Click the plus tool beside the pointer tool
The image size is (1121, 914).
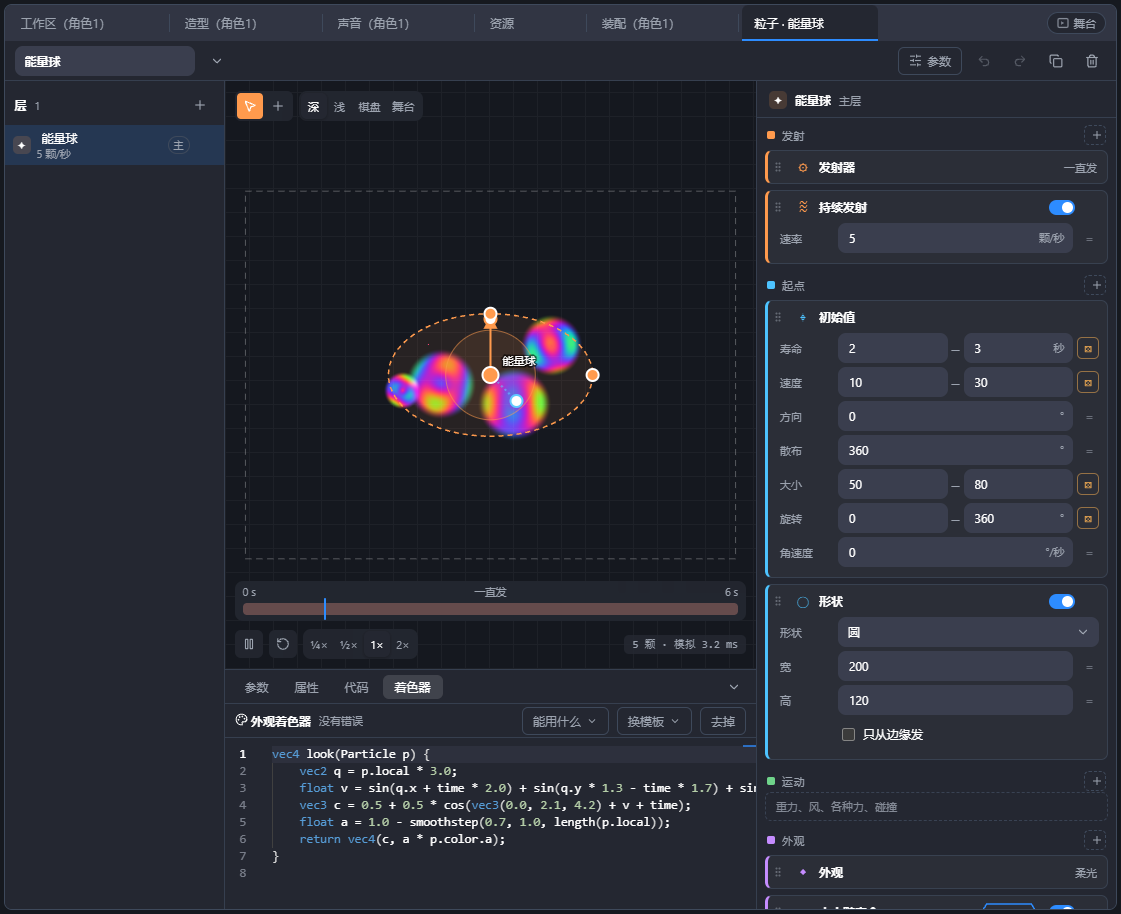278,107
